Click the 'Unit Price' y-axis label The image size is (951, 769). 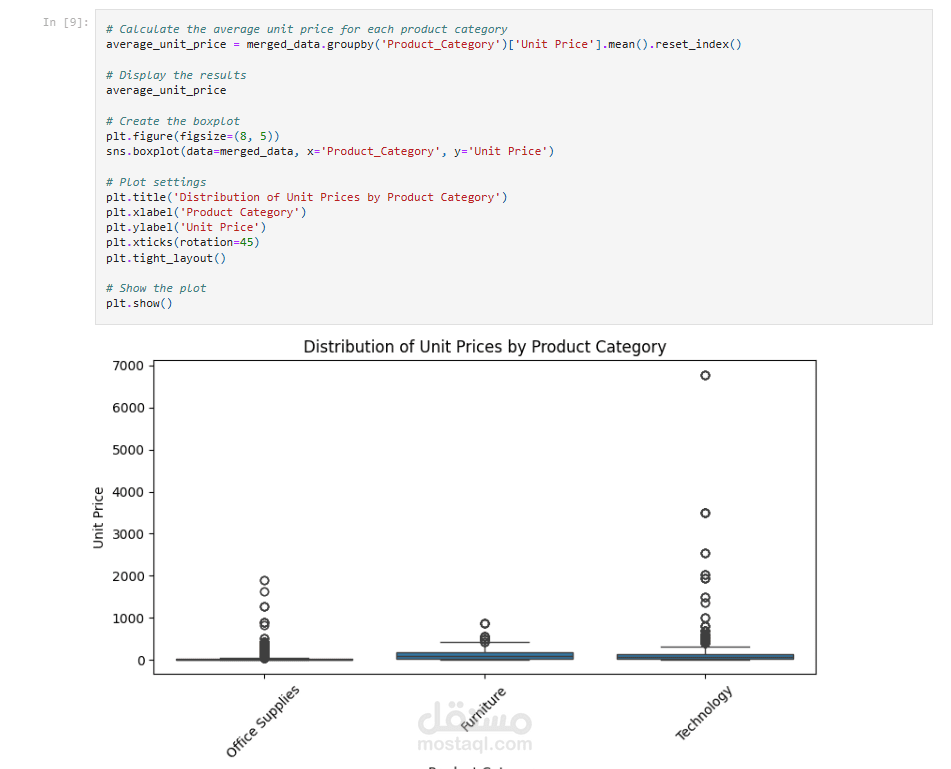pos(98,517)
